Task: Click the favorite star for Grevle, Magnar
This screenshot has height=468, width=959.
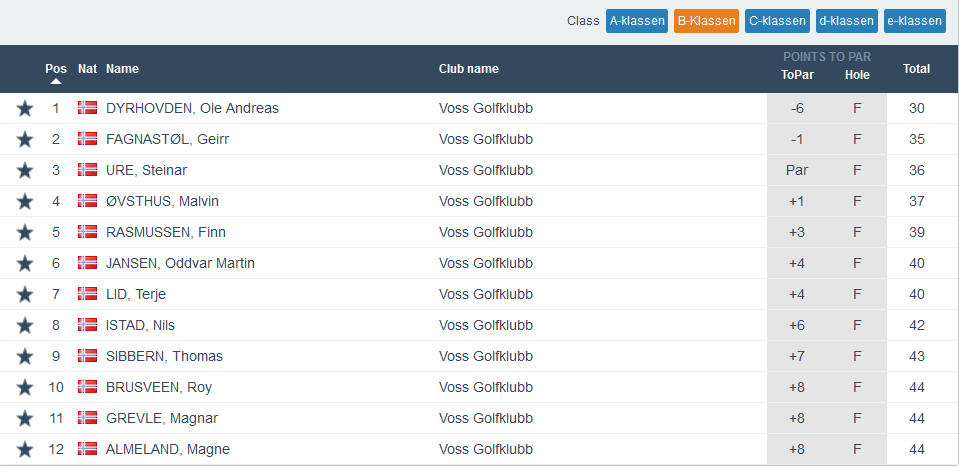Action: pos(25,419)
